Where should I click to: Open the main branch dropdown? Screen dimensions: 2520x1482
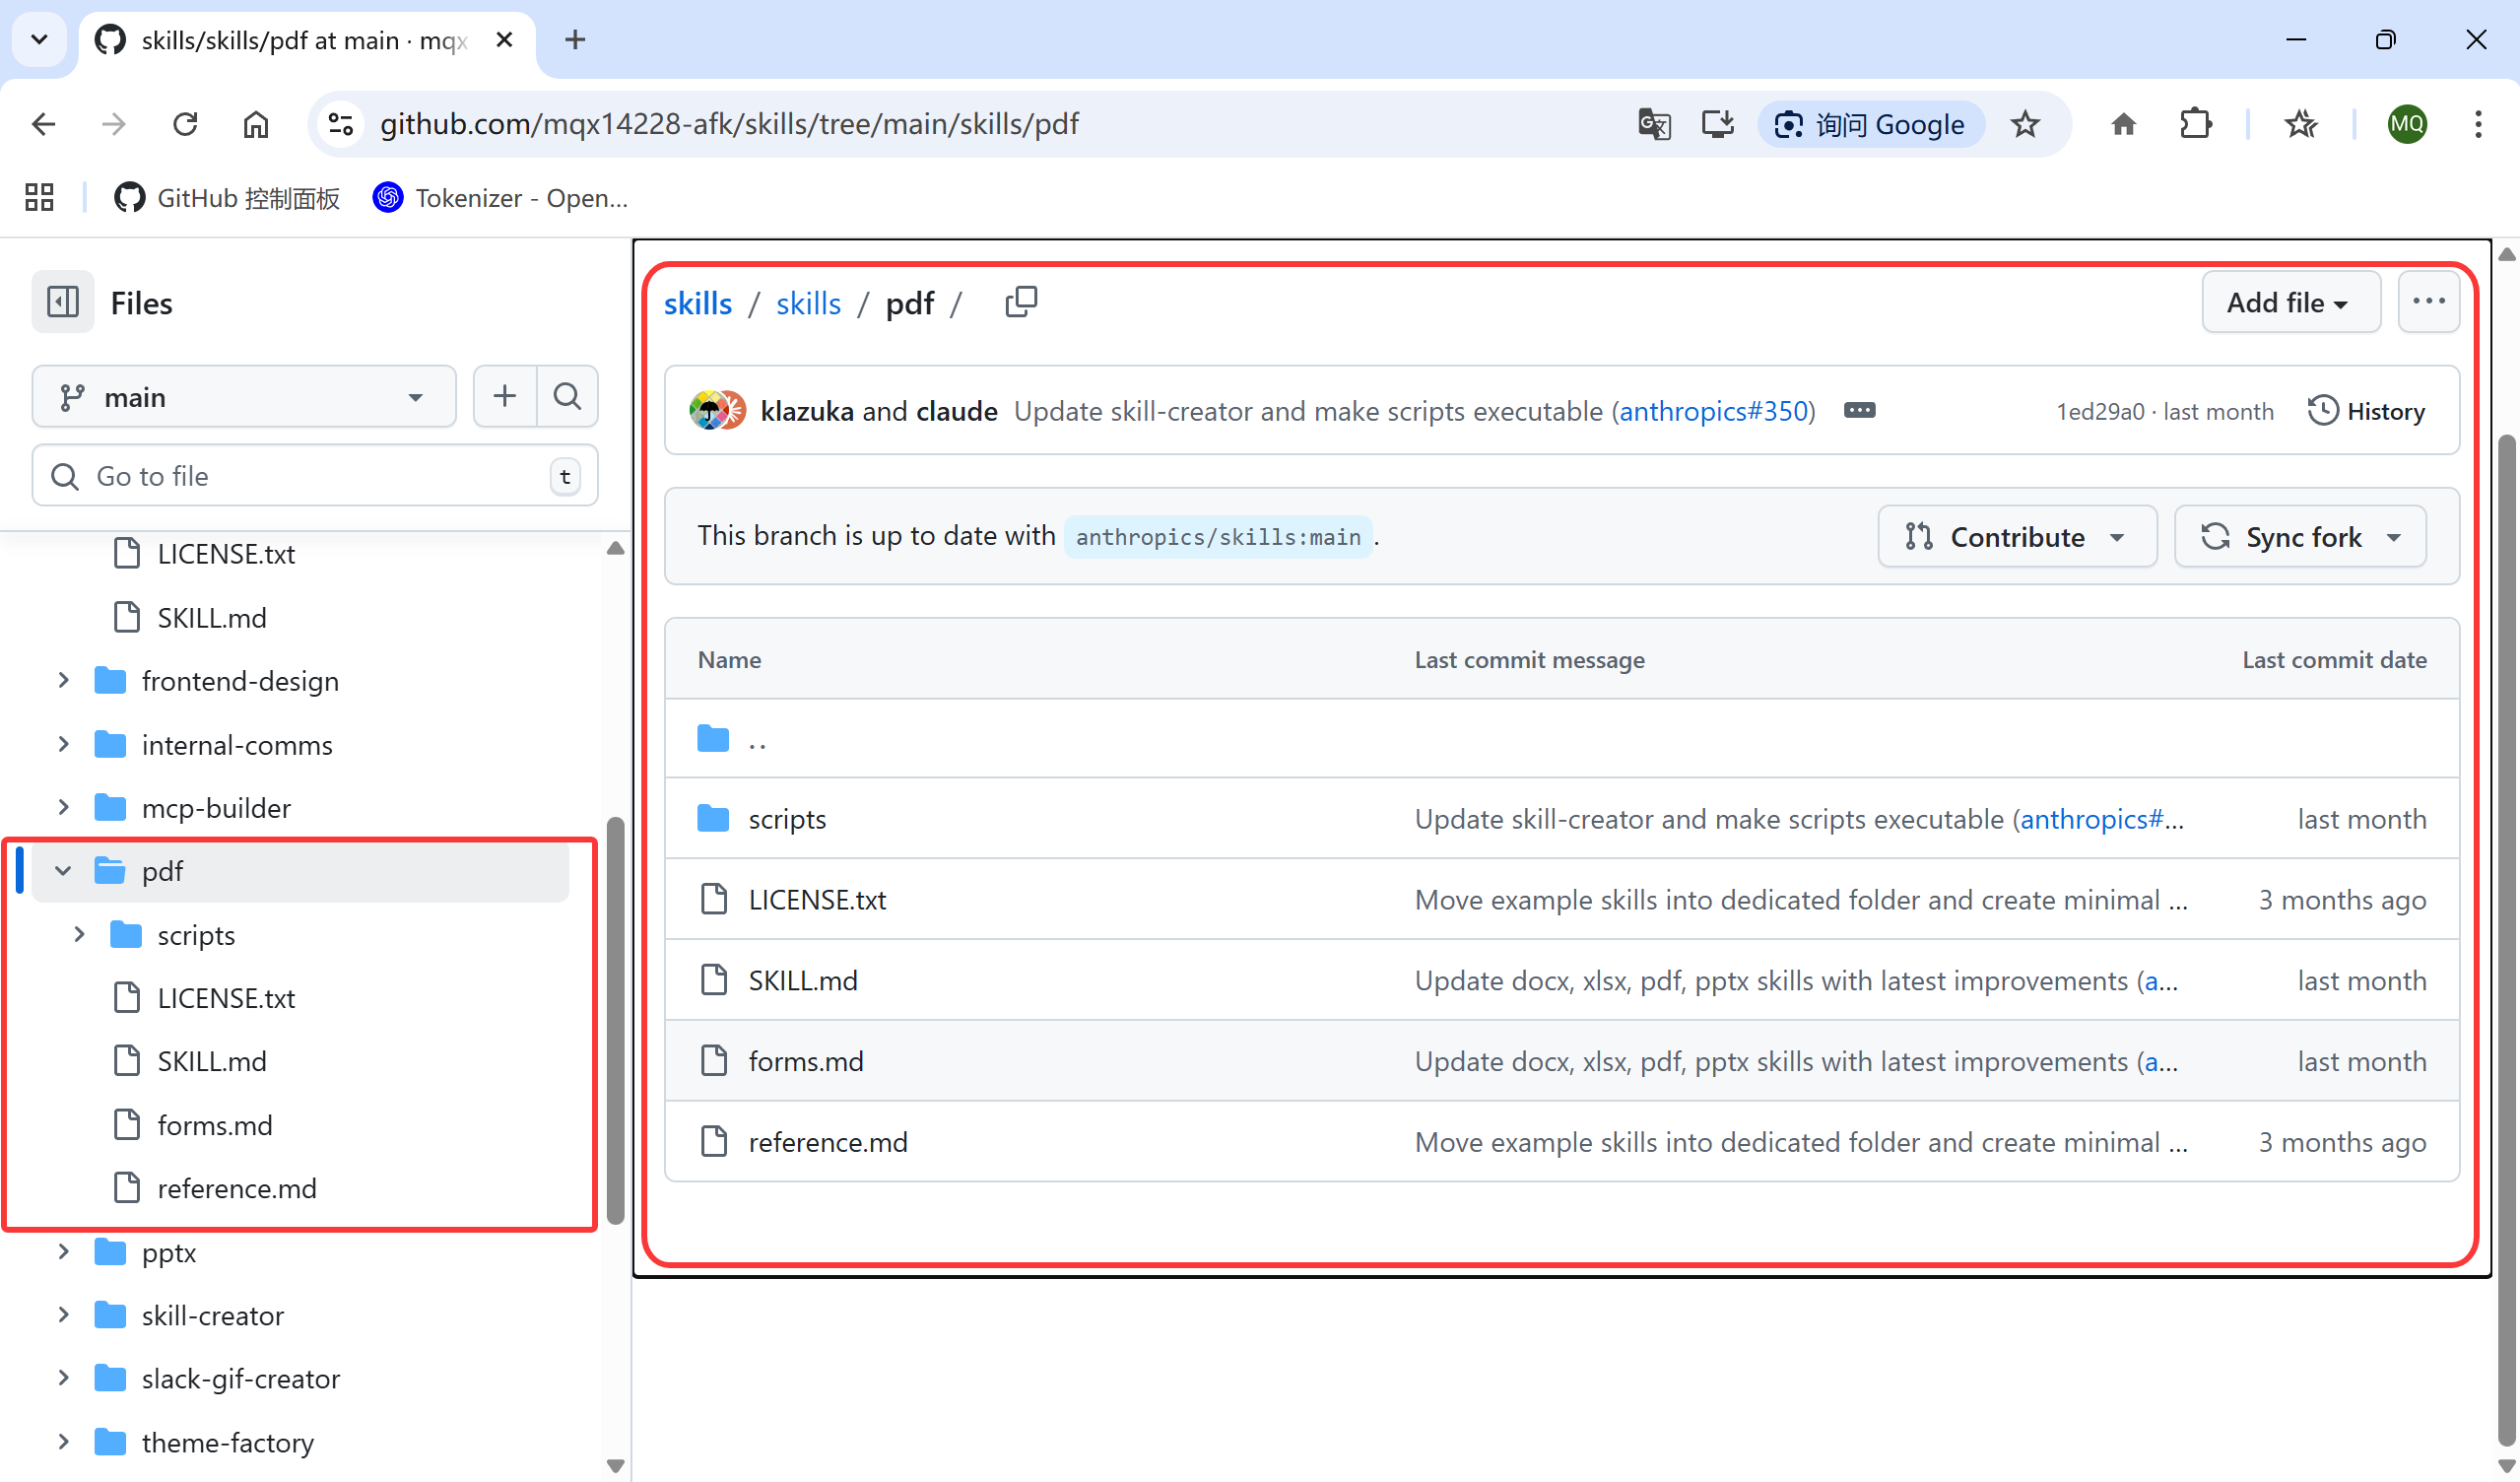pos(243,397)
